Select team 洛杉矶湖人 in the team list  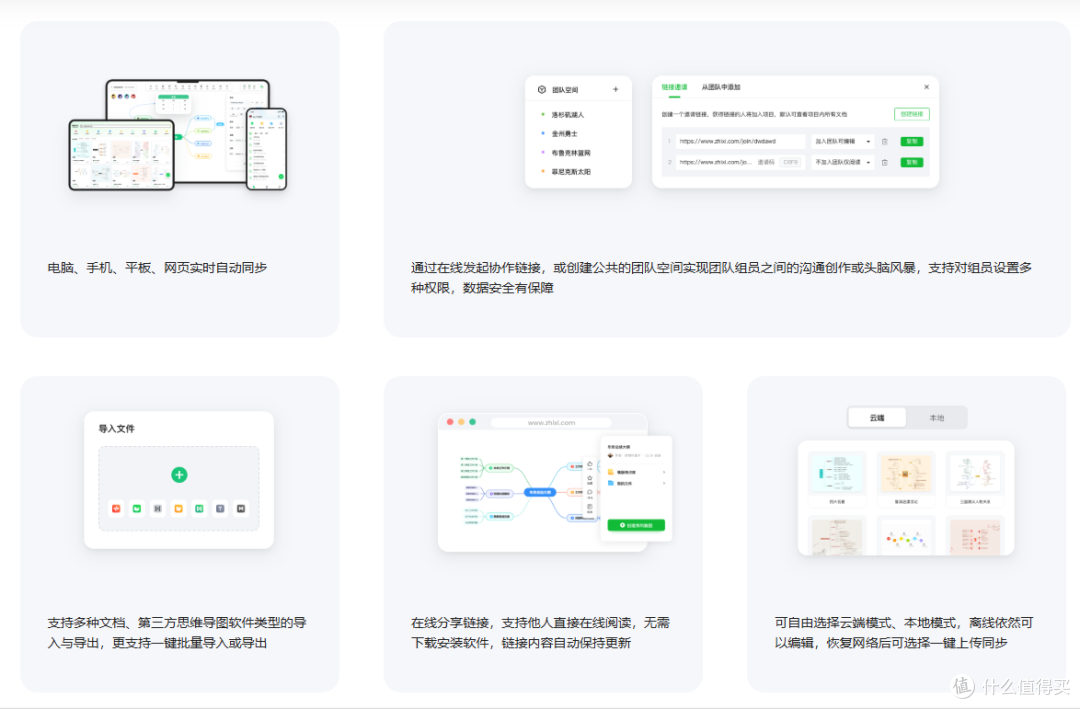567,115
